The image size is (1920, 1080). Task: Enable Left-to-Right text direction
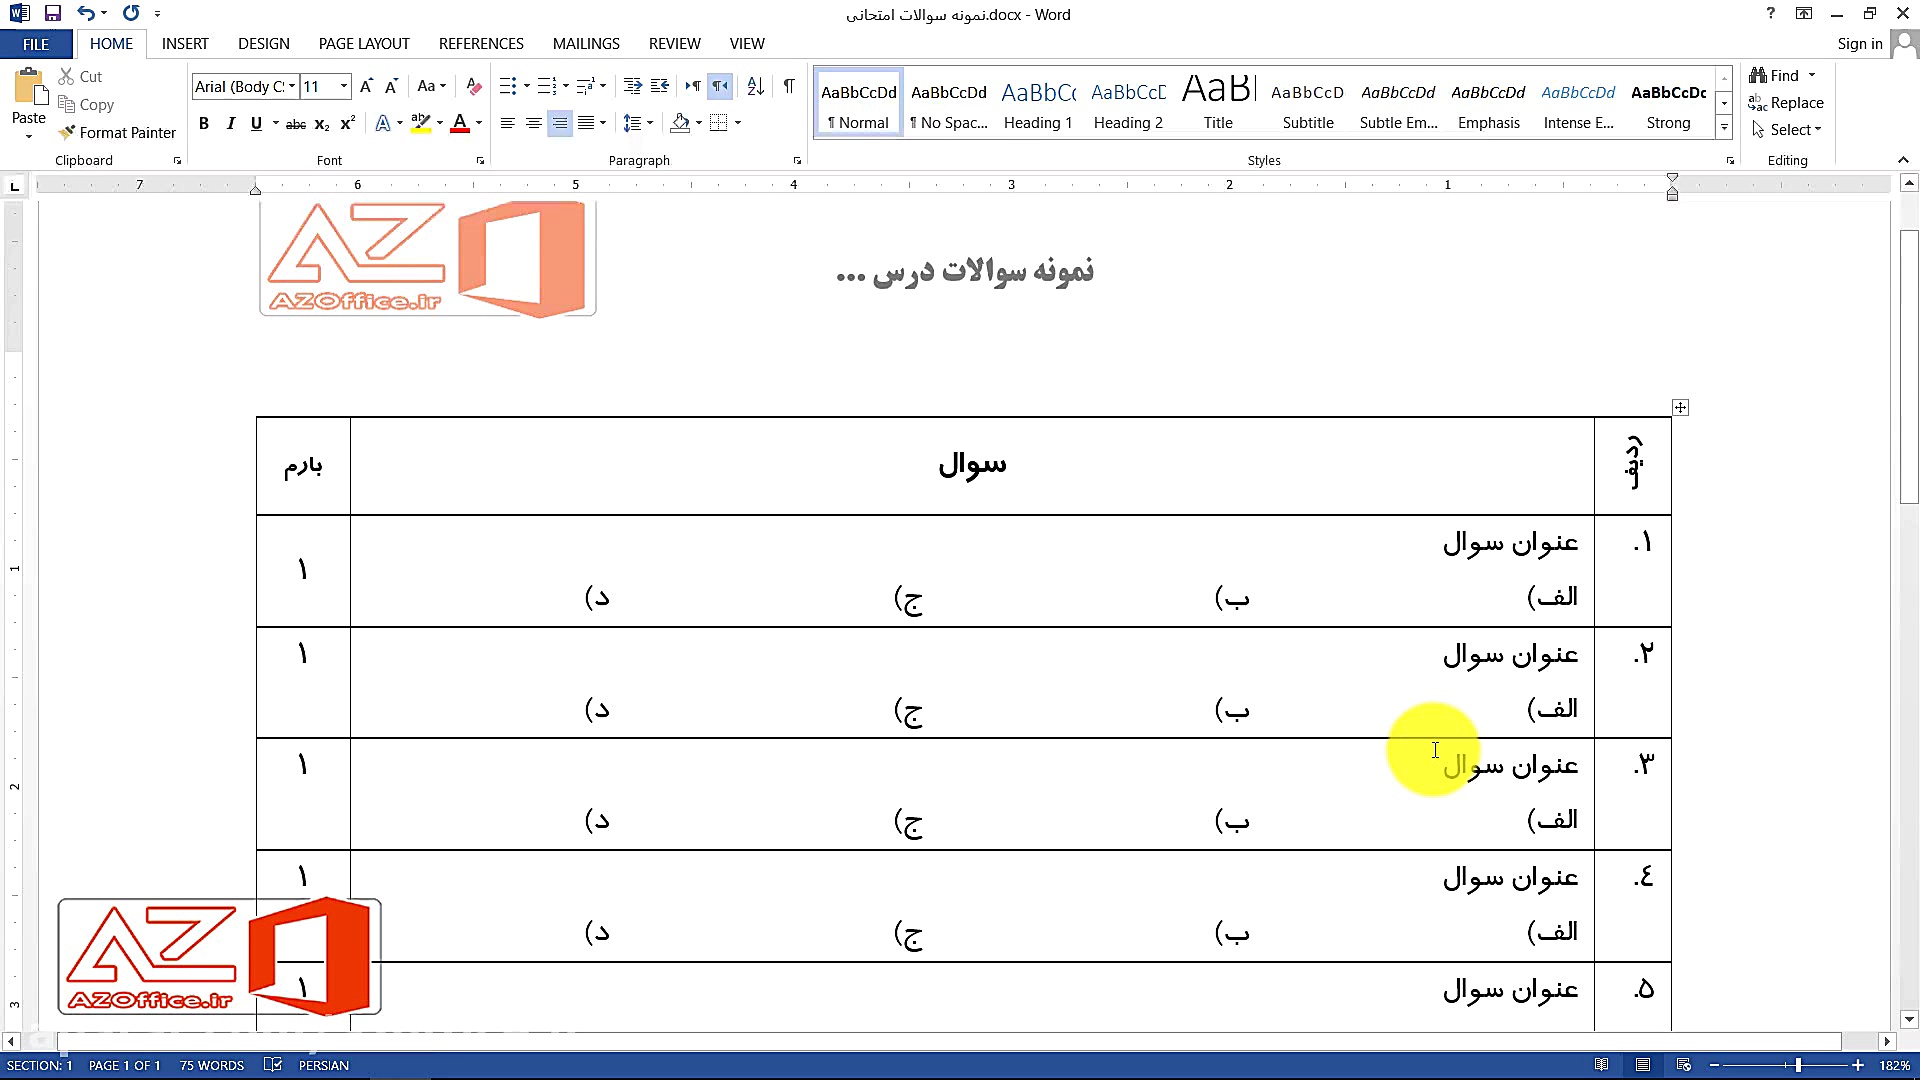pyautogui.click(x=694, y=86)
